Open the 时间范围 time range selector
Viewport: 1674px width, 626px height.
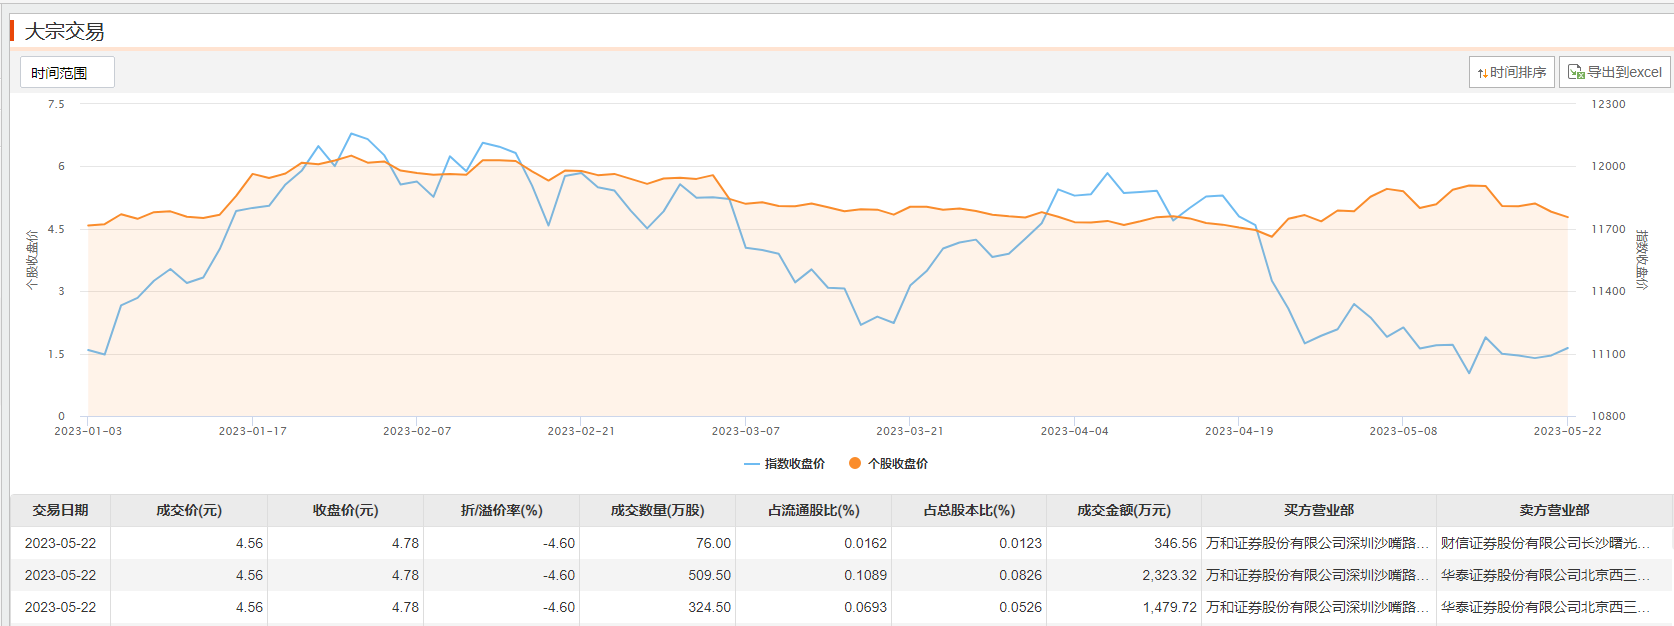tap(67, 73)
